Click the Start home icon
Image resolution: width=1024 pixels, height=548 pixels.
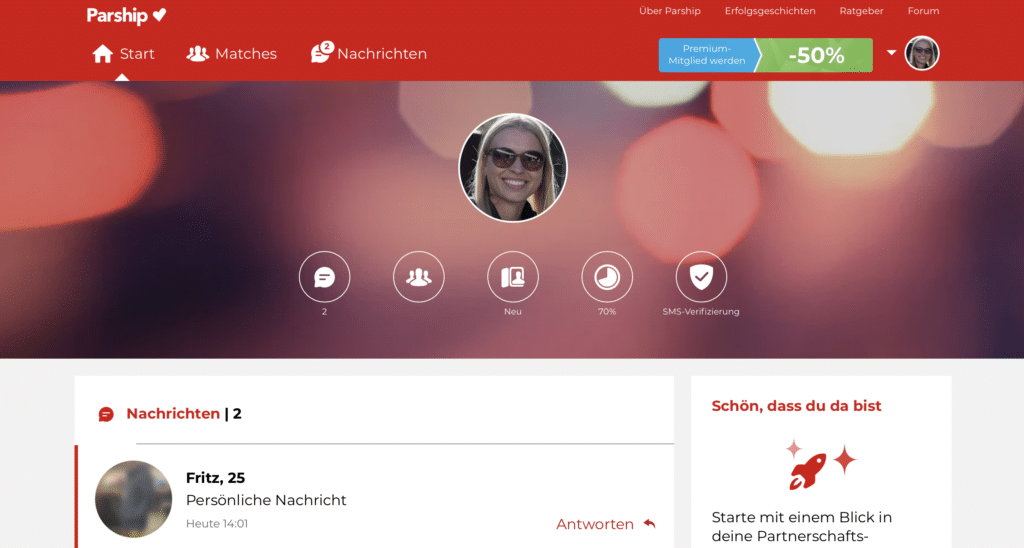103,54
